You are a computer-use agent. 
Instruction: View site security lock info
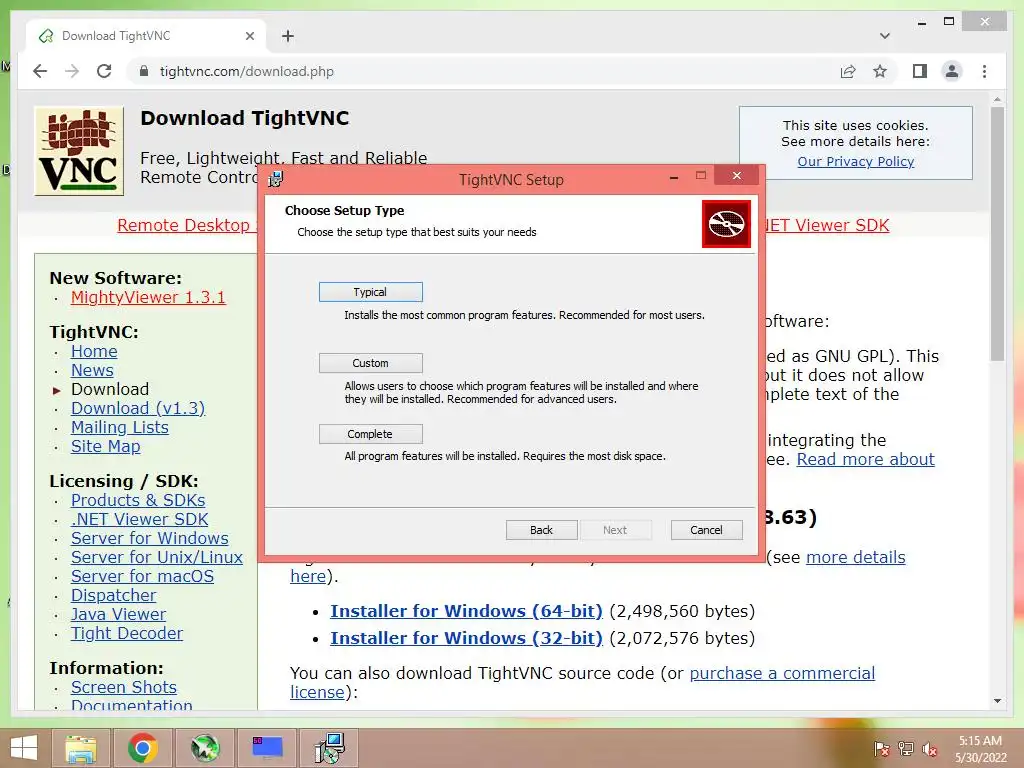coord(144,71)
